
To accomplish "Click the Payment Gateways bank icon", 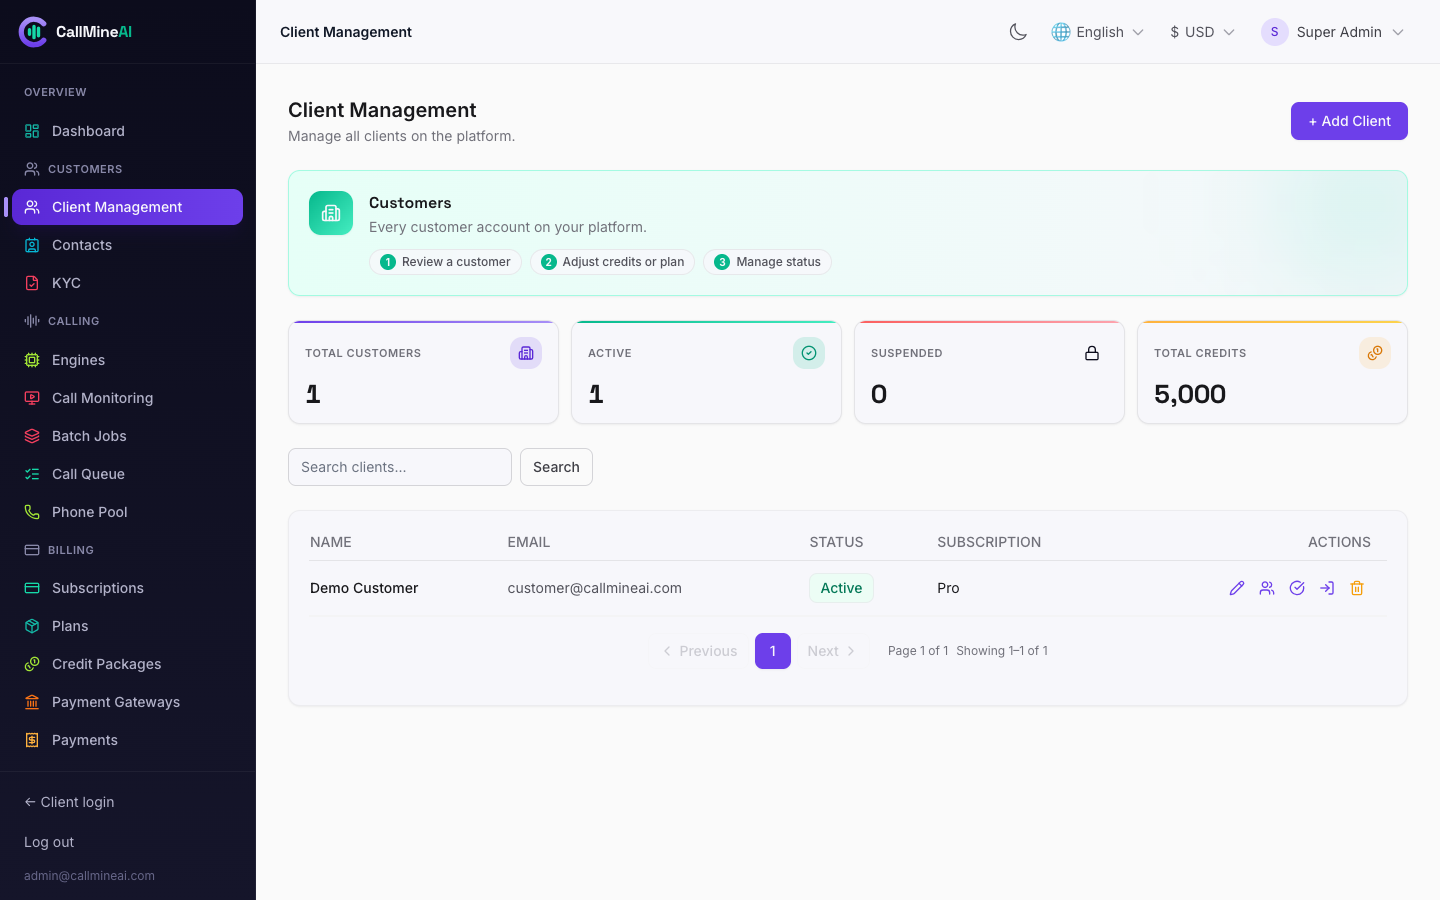I will click(x=32, y=702).
